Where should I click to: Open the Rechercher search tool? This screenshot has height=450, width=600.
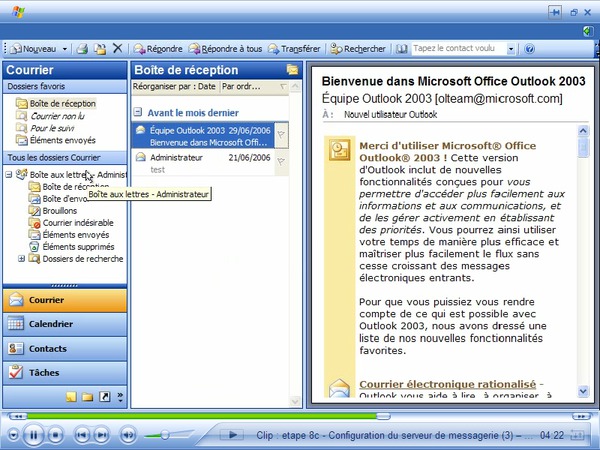358,49
